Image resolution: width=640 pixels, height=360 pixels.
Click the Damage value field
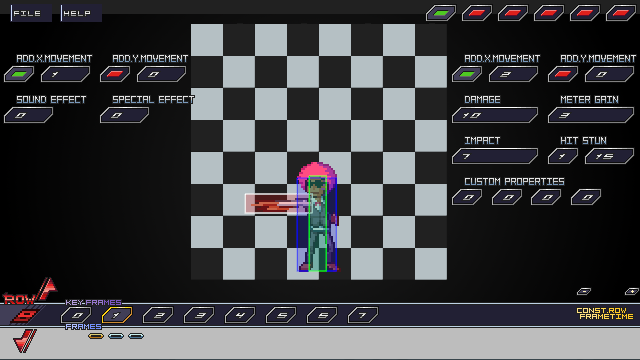click(495, 115)
